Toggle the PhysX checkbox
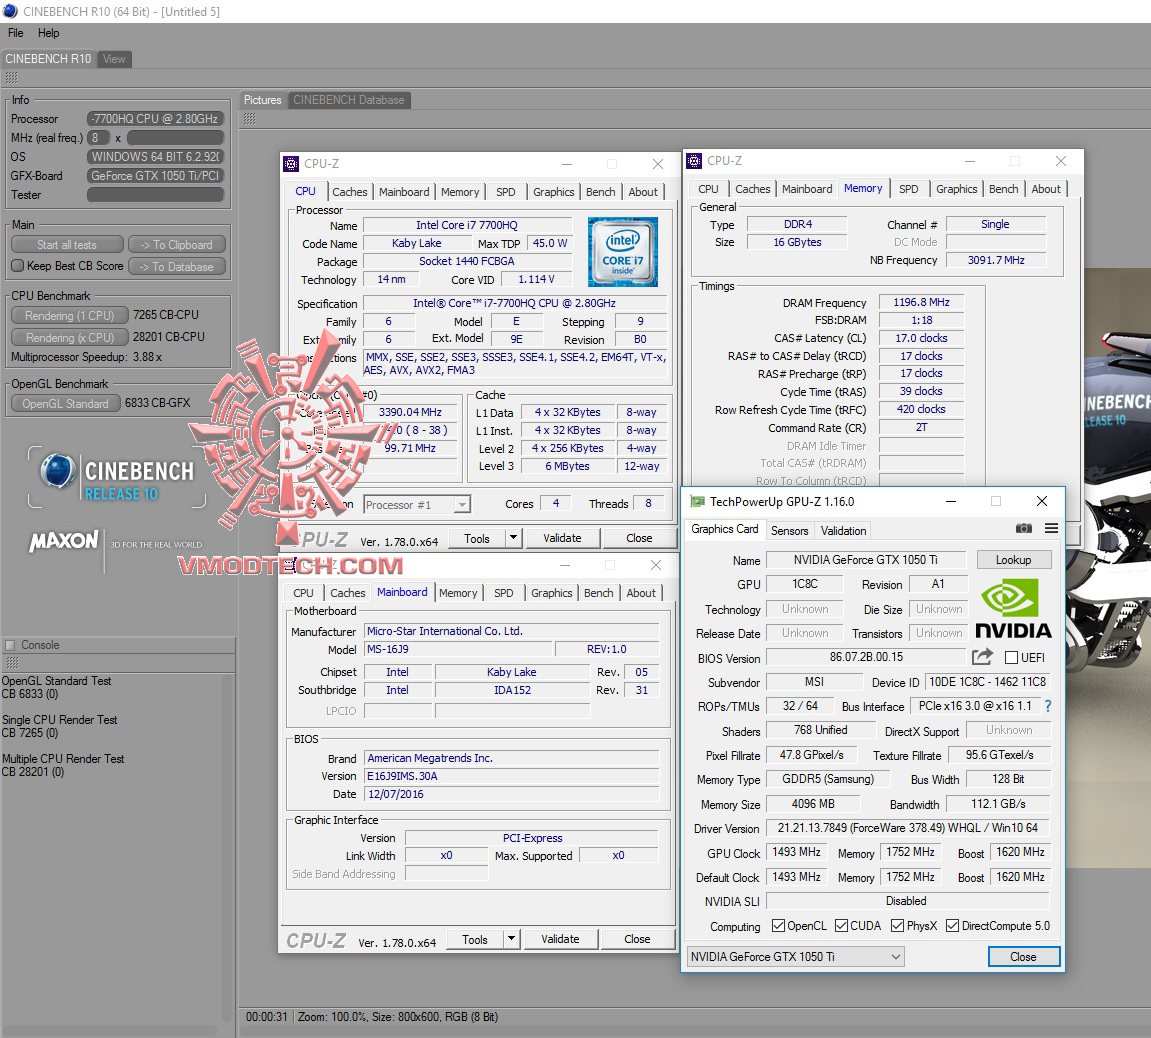 897,926
